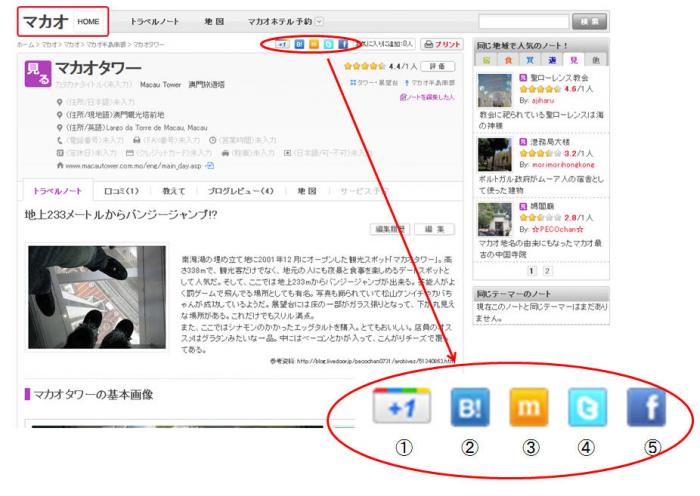This screenshot has height=496, width=700.
Task: Select the 見 tab in the popular notes panel
Action: (574, 60)
